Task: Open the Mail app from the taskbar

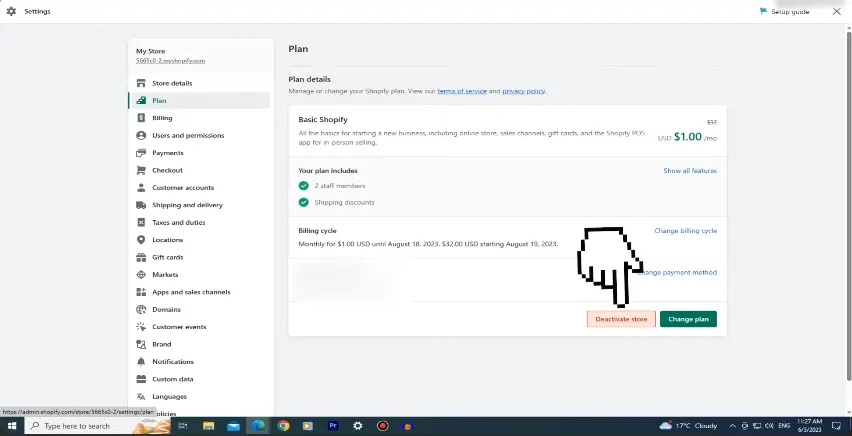Action: click(x=234, y=426)
